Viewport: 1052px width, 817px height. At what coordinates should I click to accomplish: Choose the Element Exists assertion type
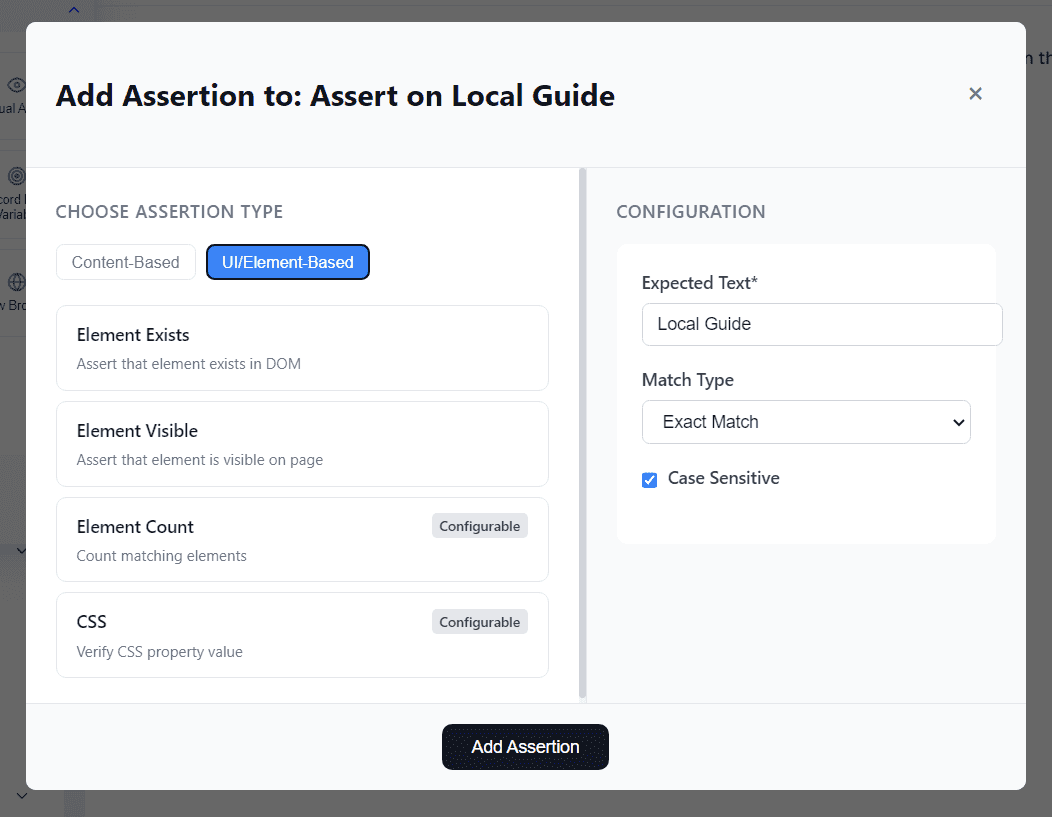pyautogui.click(x=302, y=347)
